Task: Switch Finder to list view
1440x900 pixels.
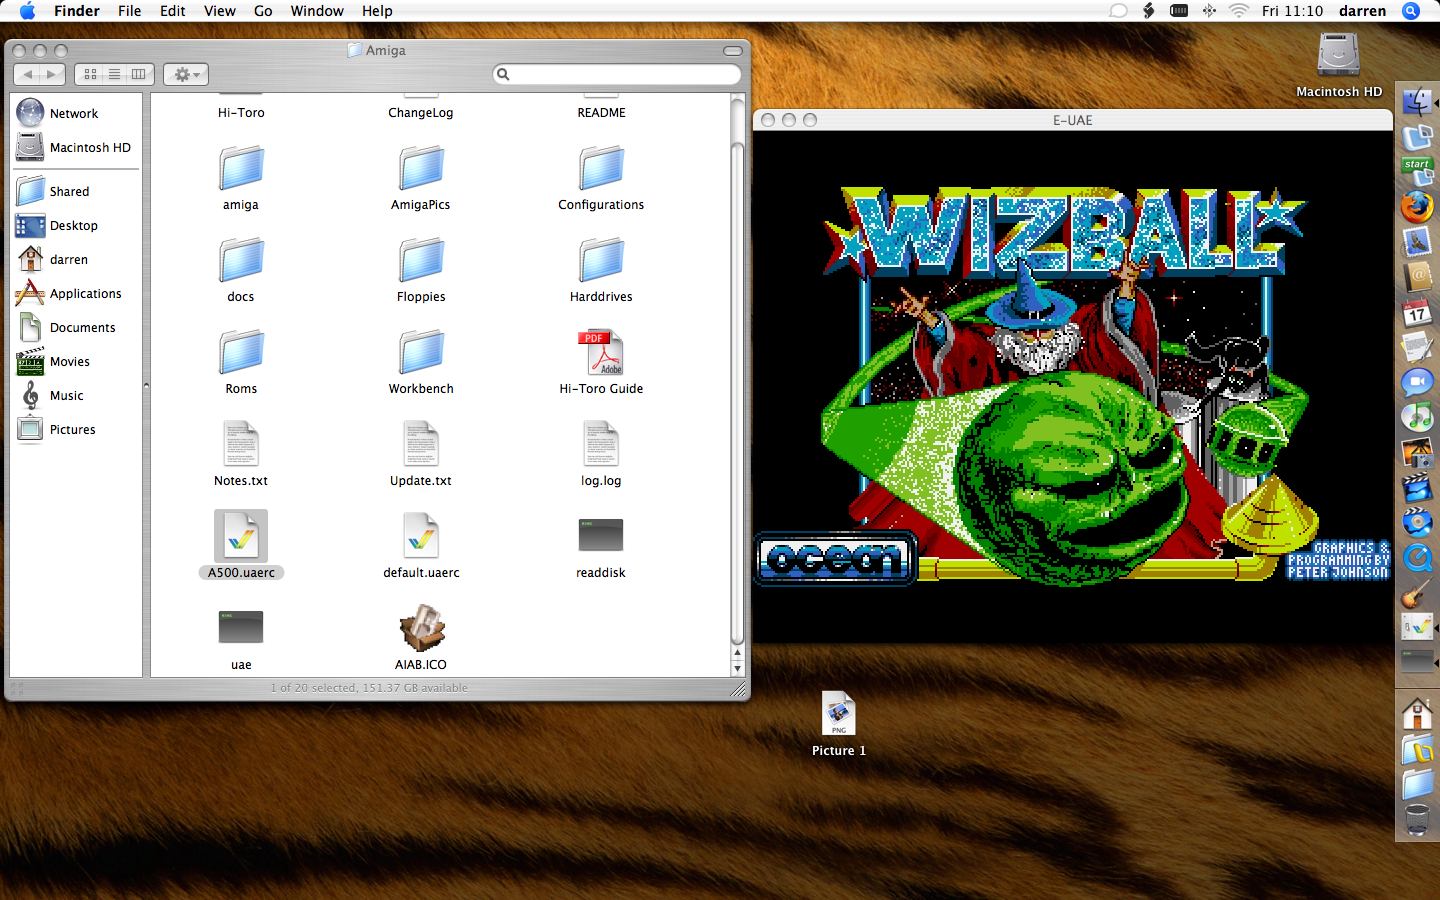Action: pos(114,74)
